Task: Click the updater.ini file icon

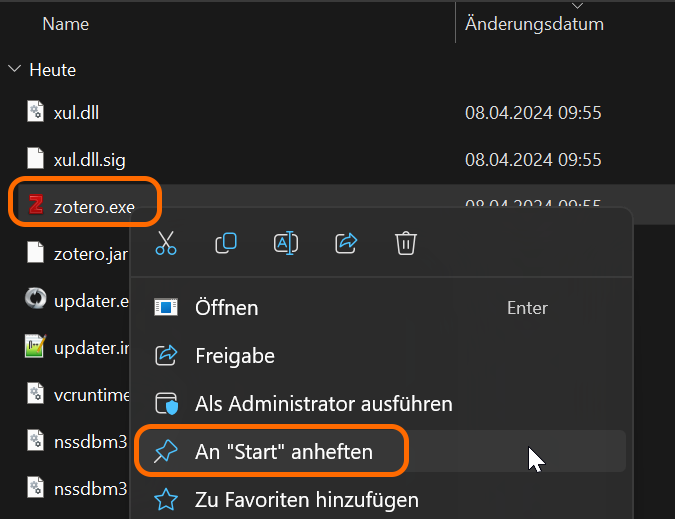Action: click(36, 347)
